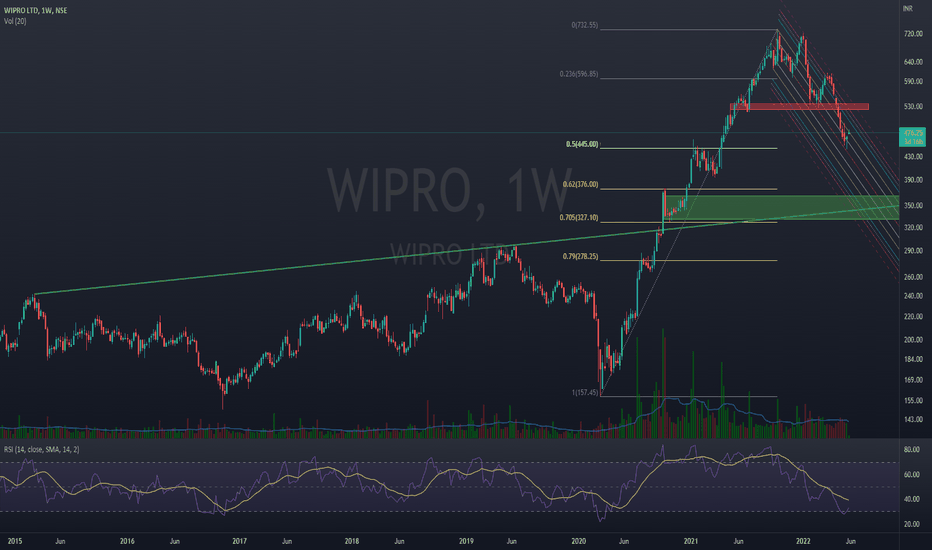932x550 pixels.
Task: Click the 390.00 price axis label
Action: [x=913, y=180]
